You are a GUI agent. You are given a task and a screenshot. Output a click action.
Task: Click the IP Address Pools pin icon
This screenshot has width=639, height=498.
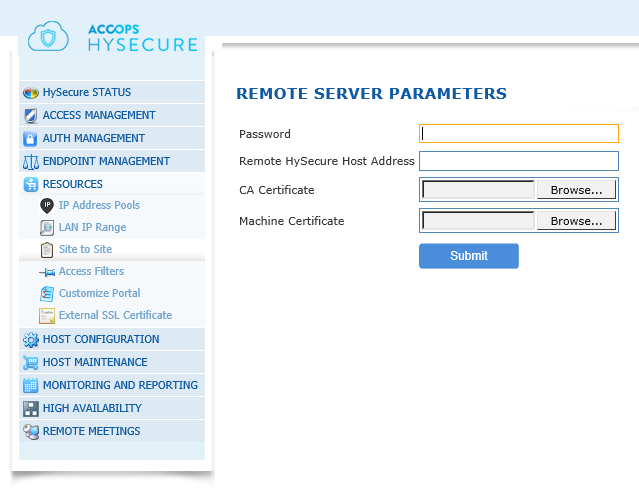pos(47,205)
